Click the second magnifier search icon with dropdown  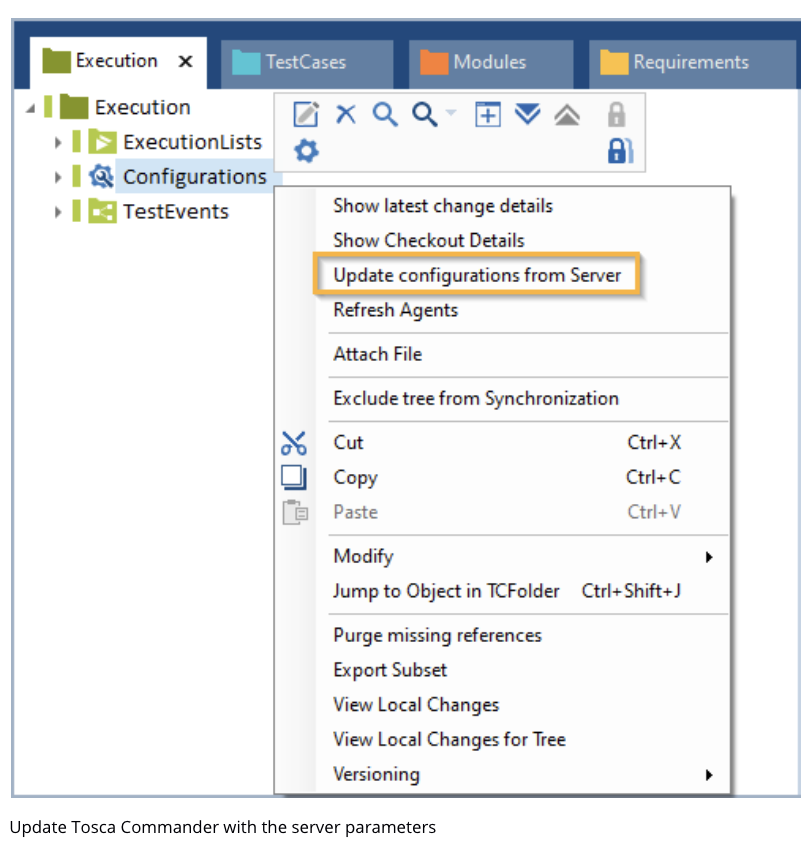tap(425, 114)
